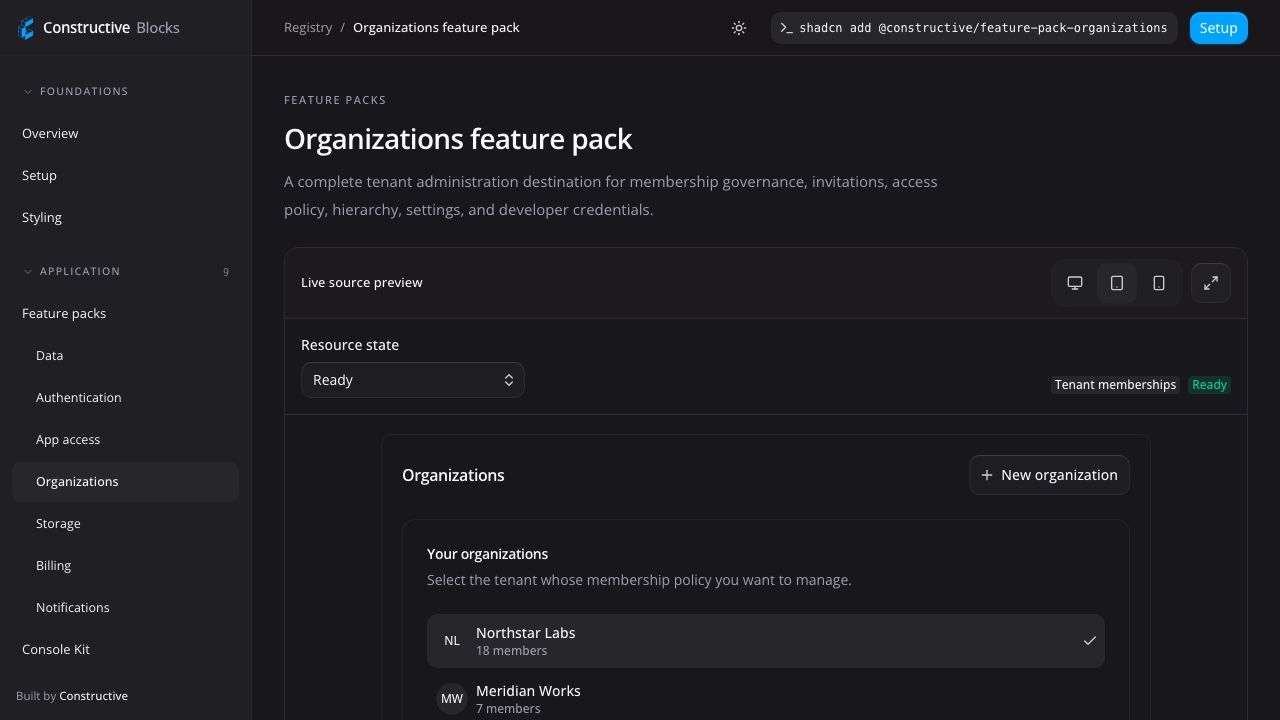
Task: Select Notifications feature pack
Action: [125, 607]
